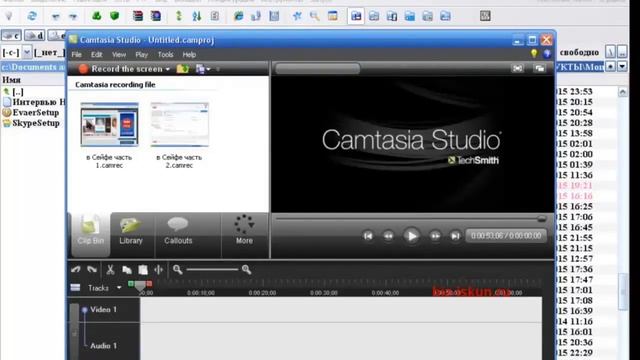Select drive d button in file manager

[x=35, y=36]
